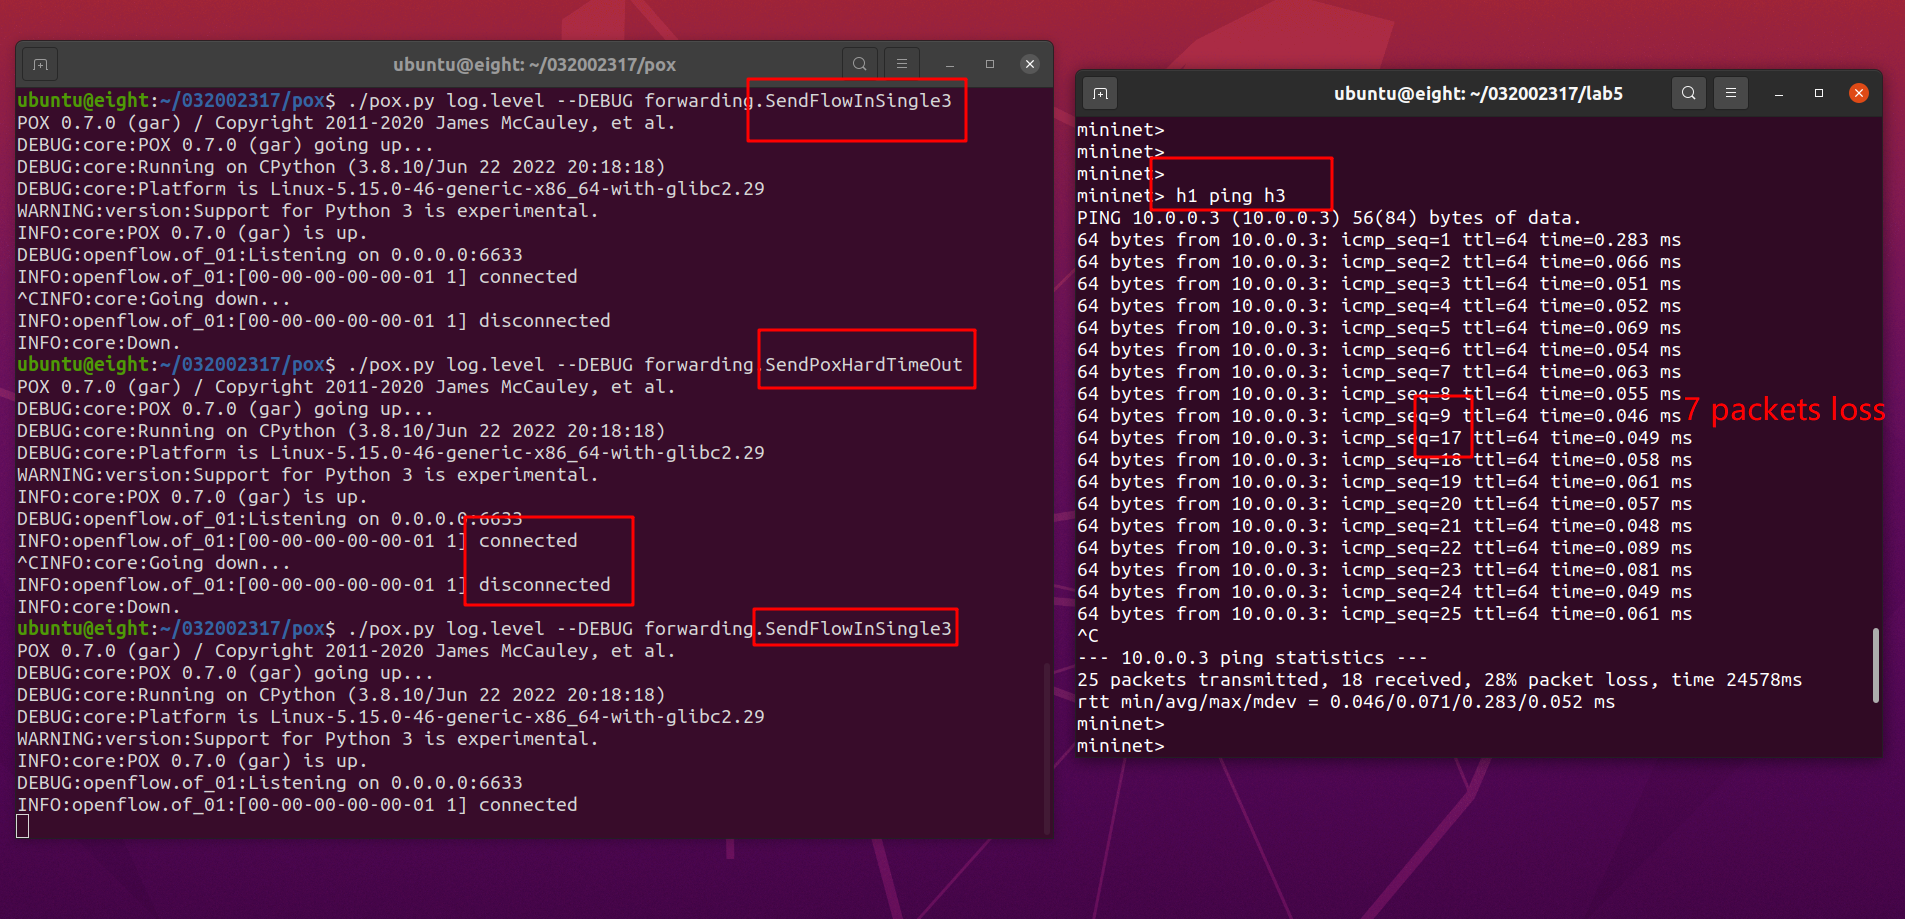Click the ping reply line with icmp_seq=4
Screen dimensions: 1905x919
click(x=1379, y=306)
